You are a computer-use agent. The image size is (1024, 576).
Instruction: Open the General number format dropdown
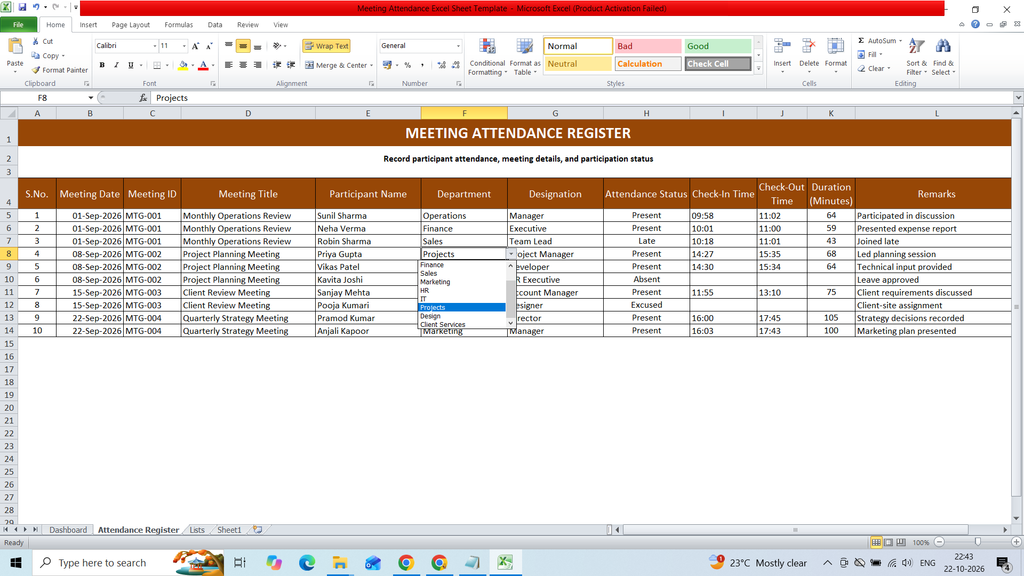click(x=458, y=46)
